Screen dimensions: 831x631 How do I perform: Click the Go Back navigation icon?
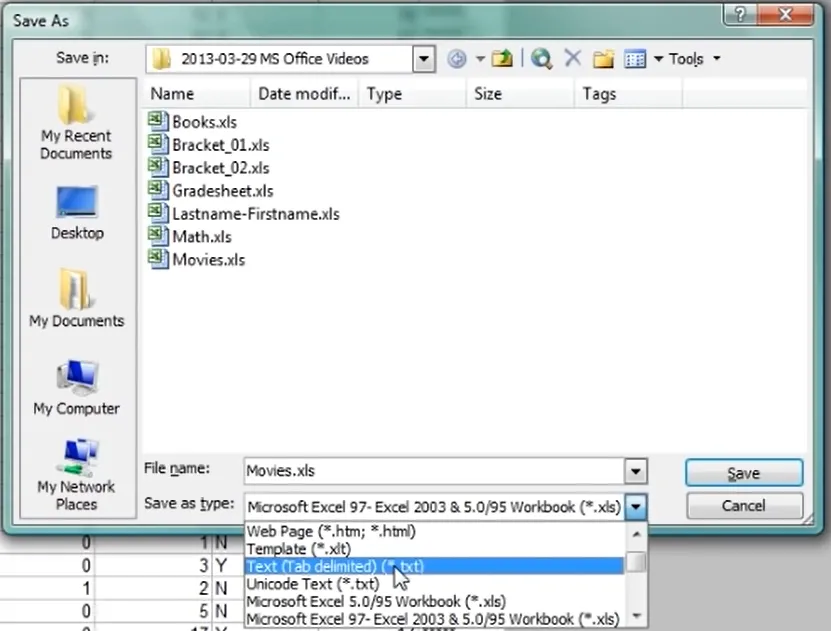click(456, 58)
